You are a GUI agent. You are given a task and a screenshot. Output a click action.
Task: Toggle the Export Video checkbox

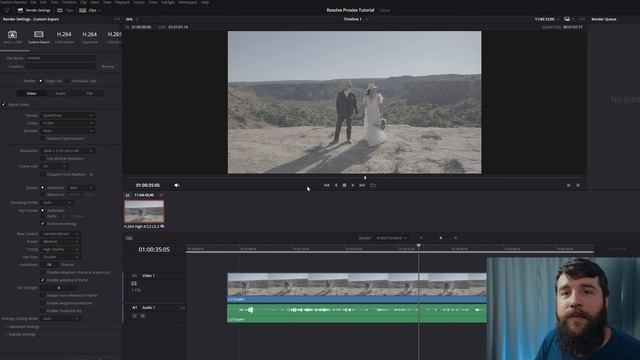pyautogui.click(x=4, y=104)
